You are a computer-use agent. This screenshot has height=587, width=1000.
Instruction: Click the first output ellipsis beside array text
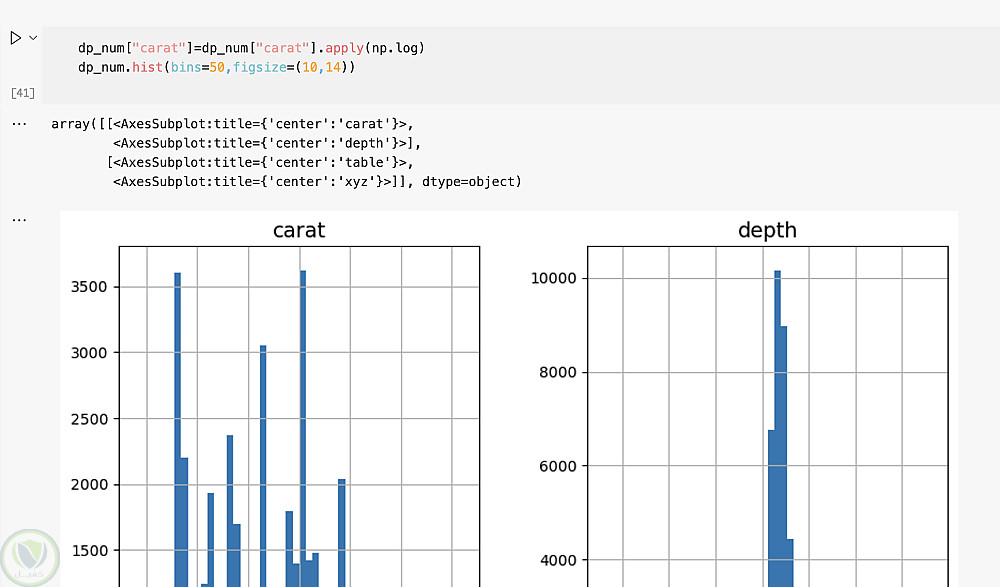(19, 124)
